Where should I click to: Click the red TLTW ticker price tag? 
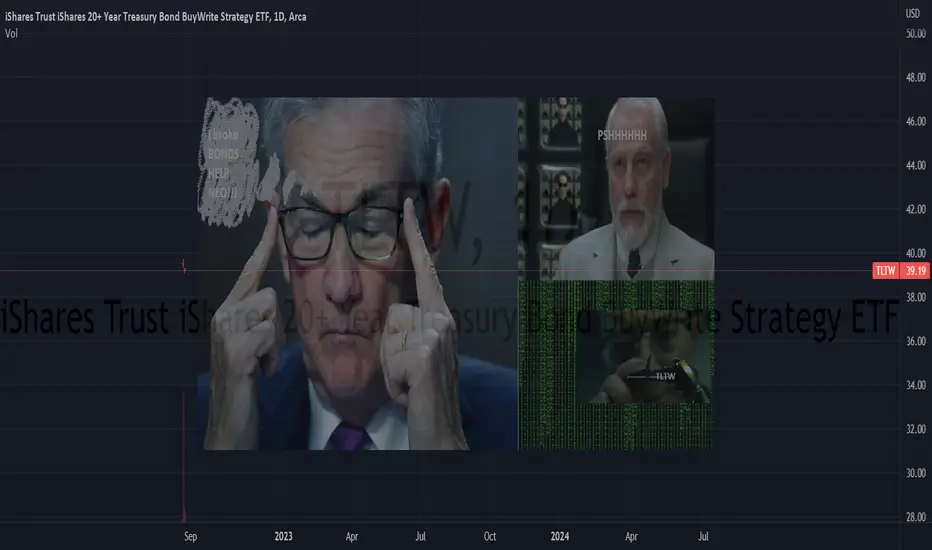point(885,271)
